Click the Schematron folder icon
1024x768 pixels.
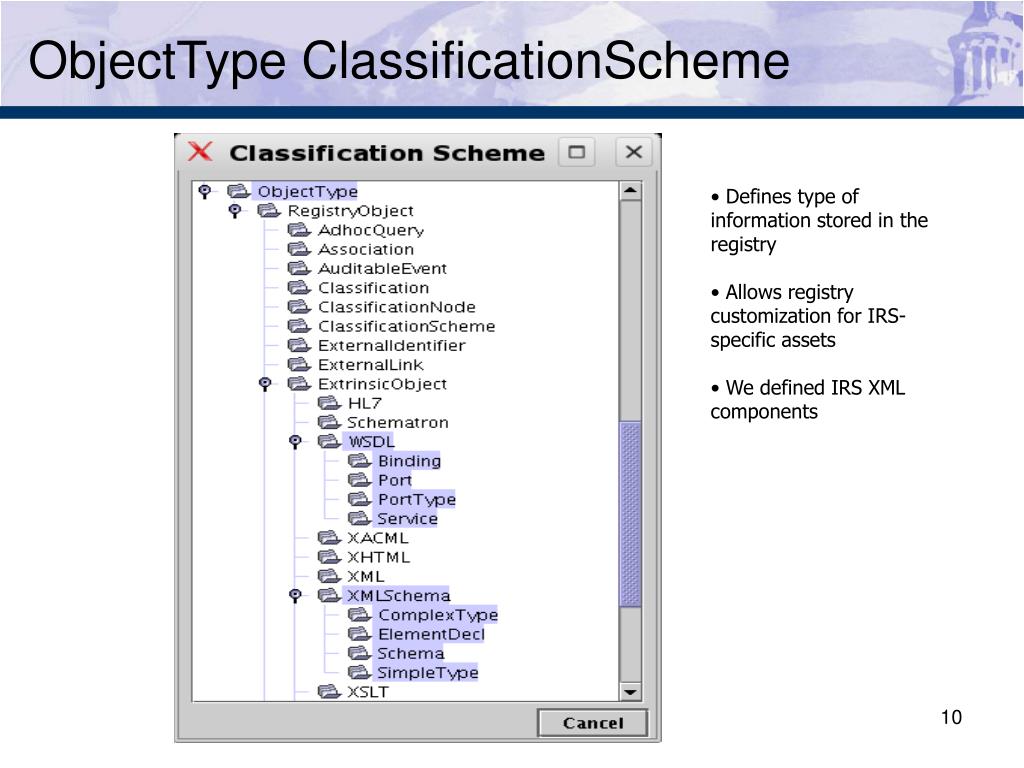pyautogui.click(x=328, y=423)
